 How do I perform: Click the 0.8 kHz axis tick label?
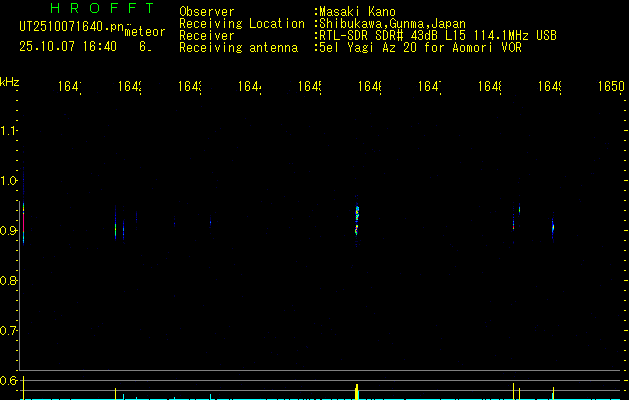(x=8, y=280)
